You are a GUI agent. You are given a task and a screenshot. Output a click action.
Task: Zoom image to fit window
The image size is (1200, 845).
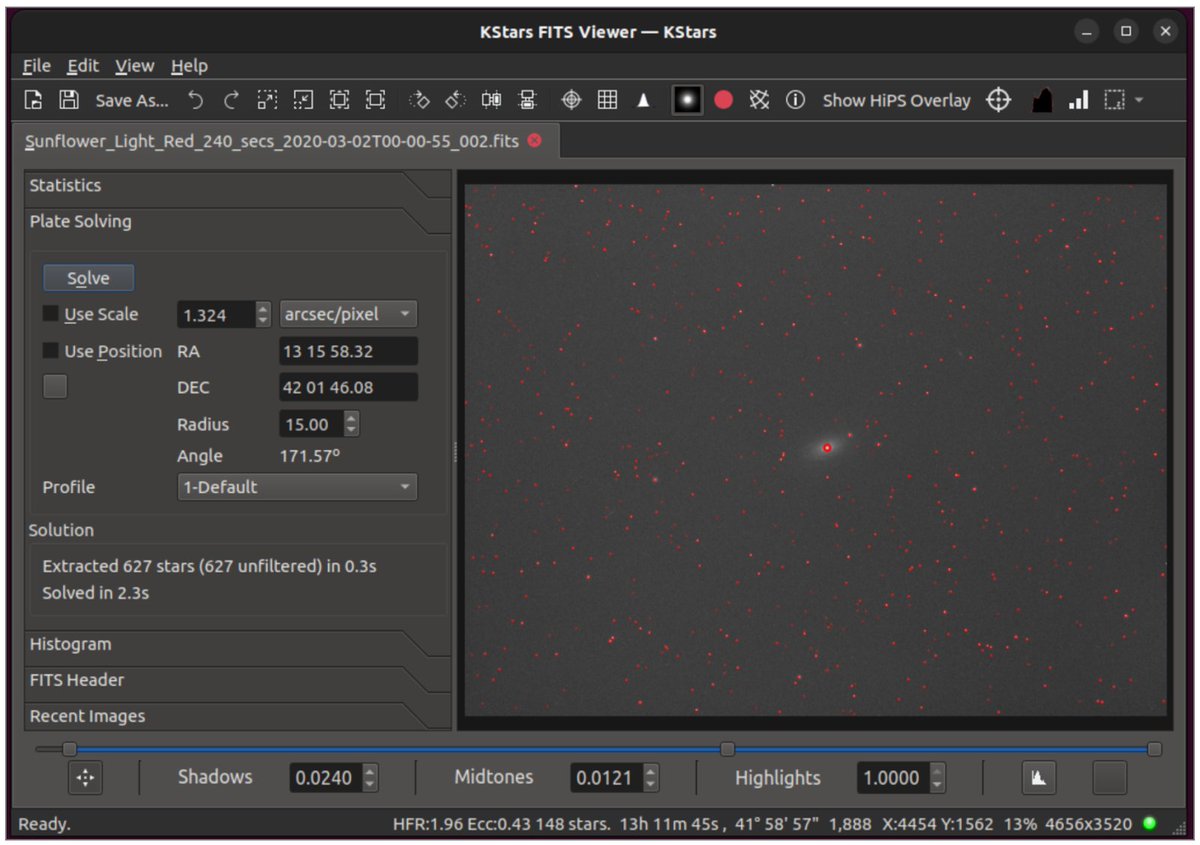375,100
